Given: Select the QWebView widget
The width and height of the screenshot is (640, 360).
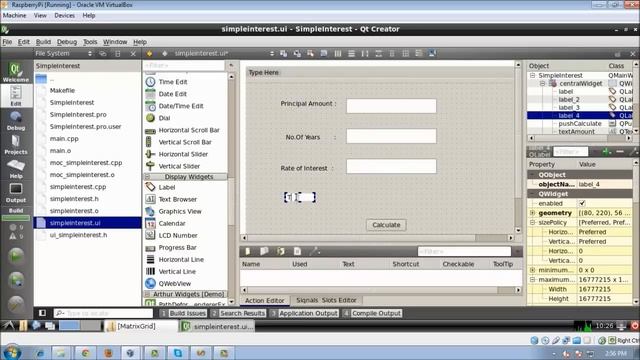Looking at the screenshot, I should [x=175, y=283].
